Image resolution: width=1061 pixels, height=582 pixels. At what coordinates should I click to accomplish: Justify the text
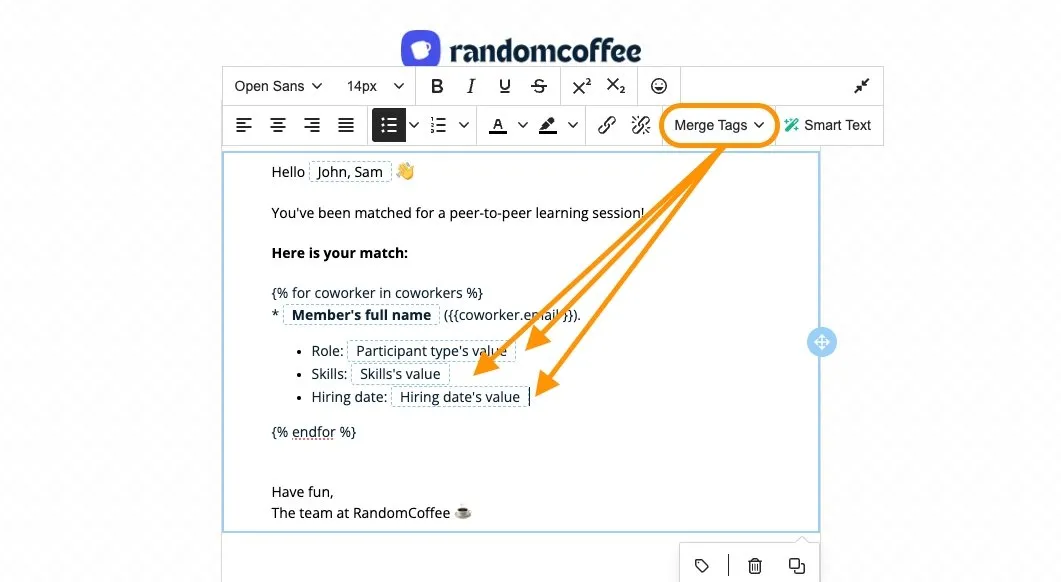coord(346,125)
